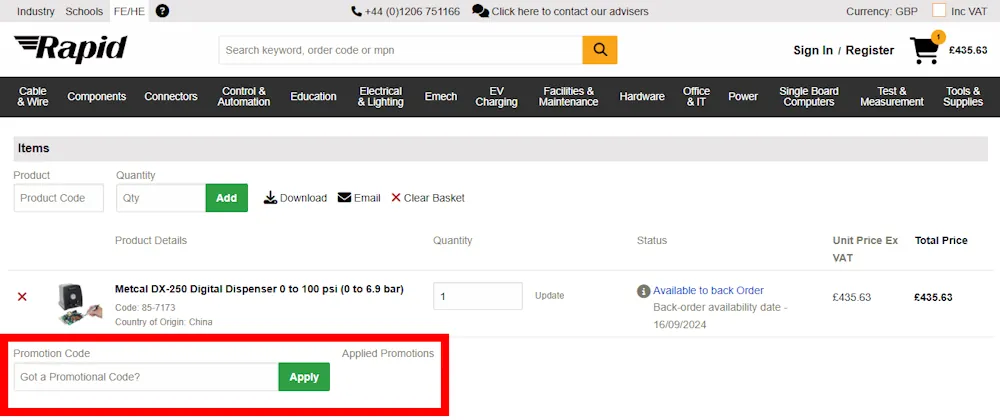Click the Rapid logo

[x=70, y=50]
